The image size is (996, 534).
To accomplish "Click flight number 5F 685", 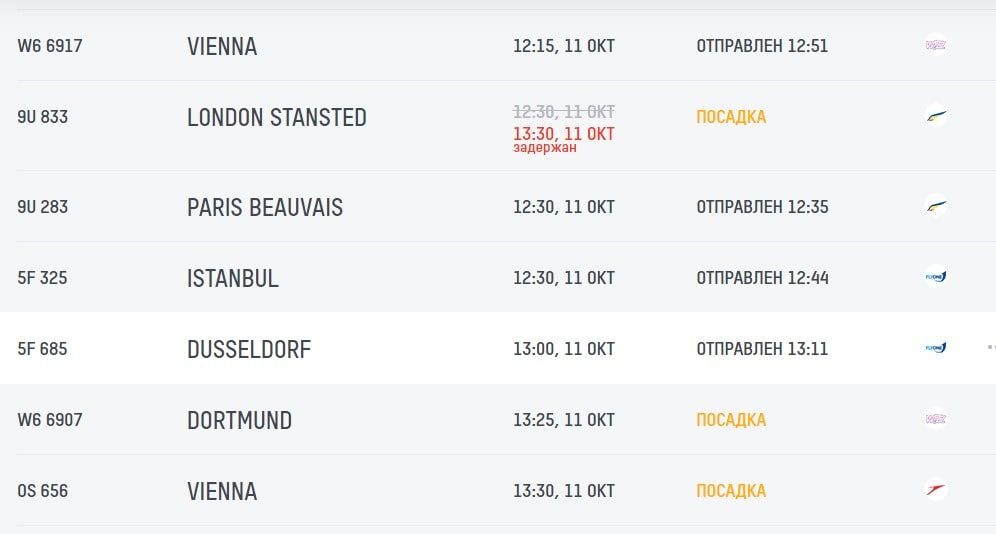I will click(x=42, y=349).
